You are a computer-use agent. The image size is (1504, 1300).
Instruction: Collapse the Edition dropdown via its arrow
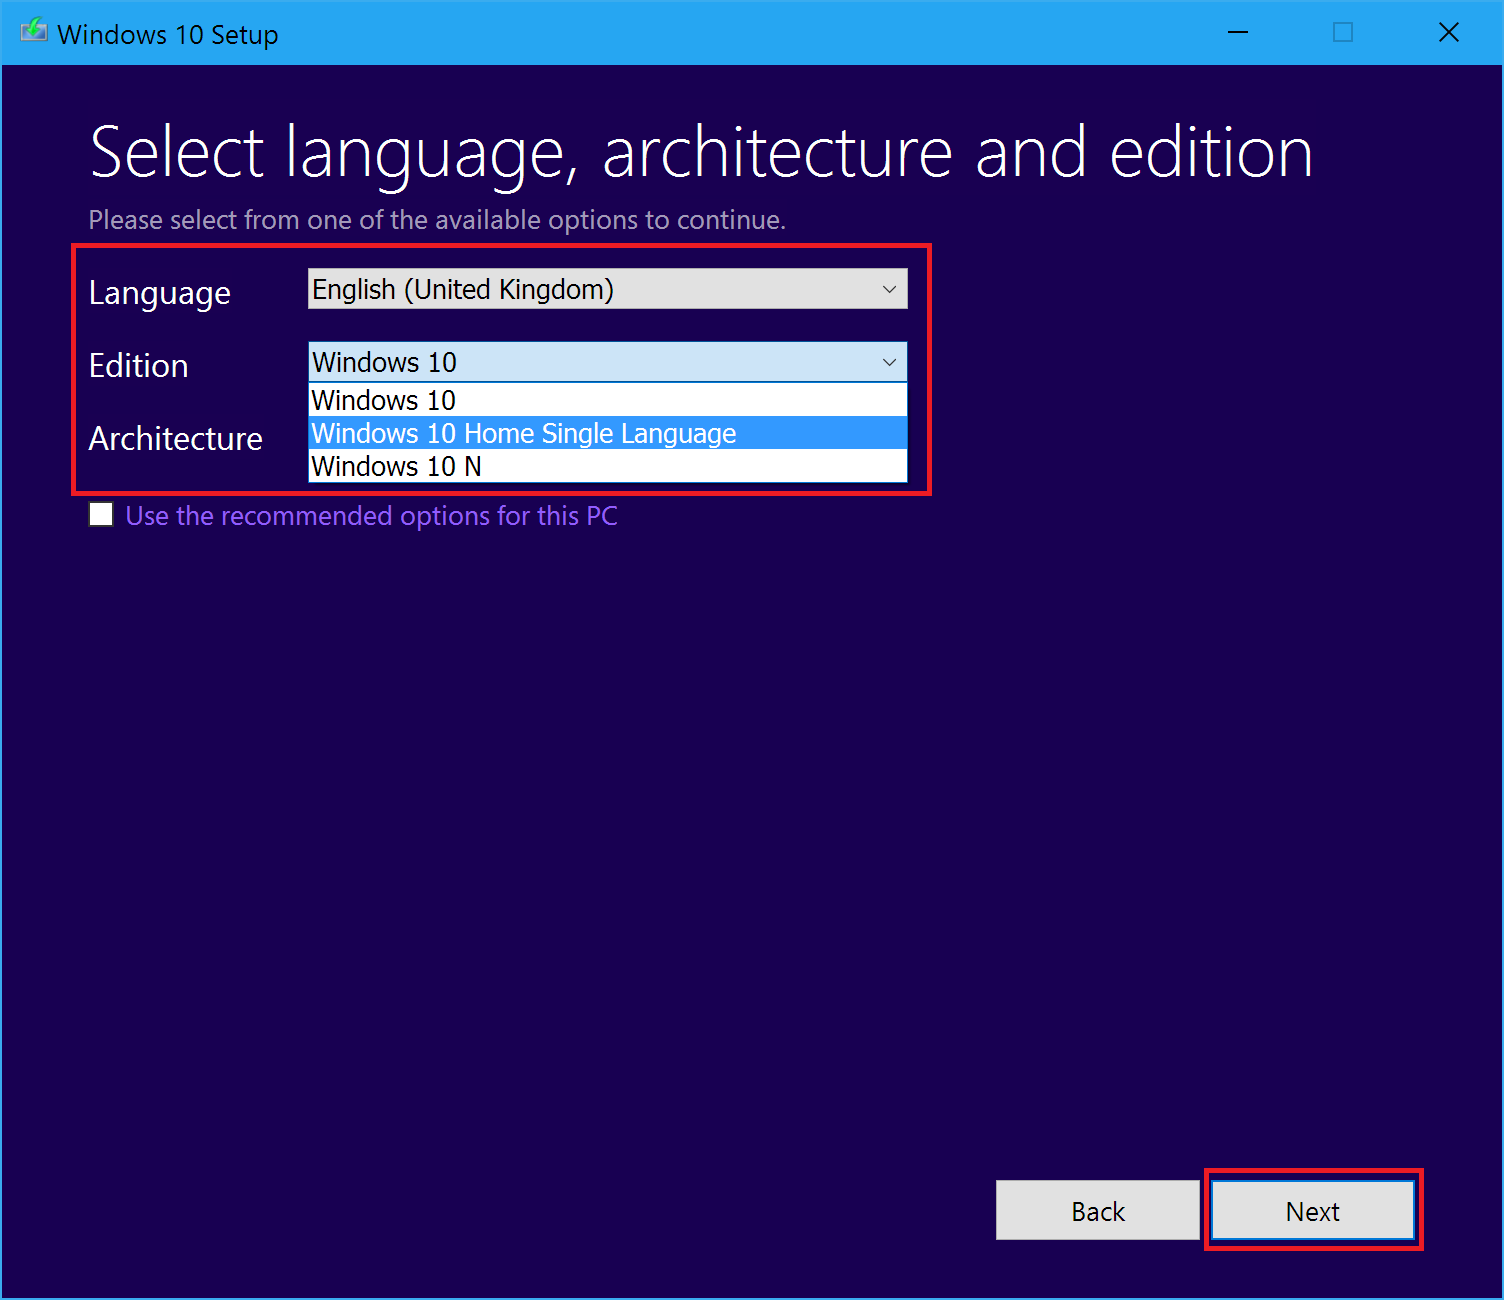point(889,362)
